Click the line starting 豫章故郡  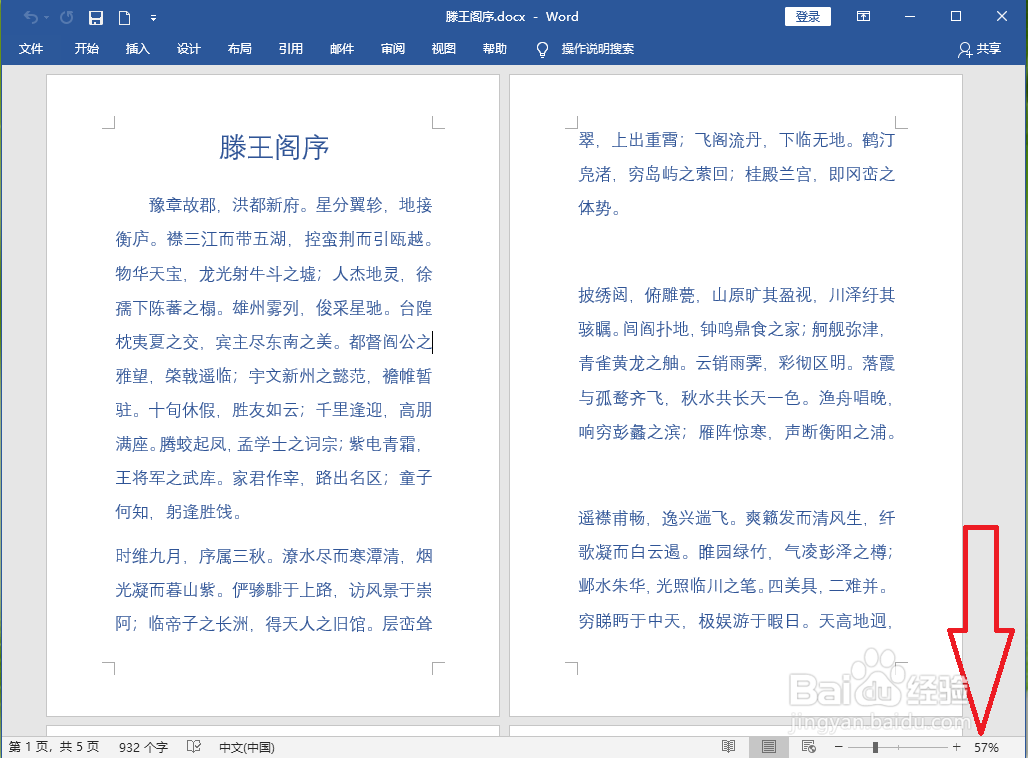(290, 205)
